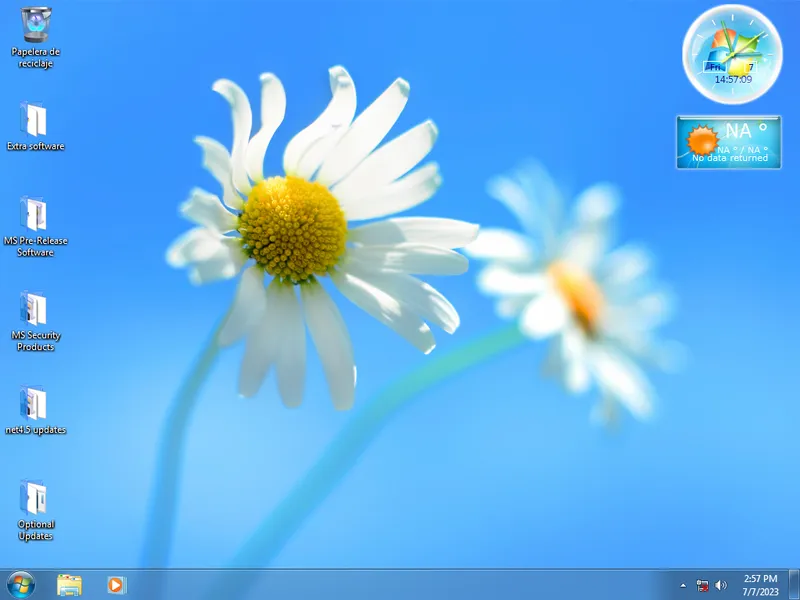This screenshot has width=800, height=600.
Task: Show hidden system tray icons arrow
Action: tap(683, 586)
